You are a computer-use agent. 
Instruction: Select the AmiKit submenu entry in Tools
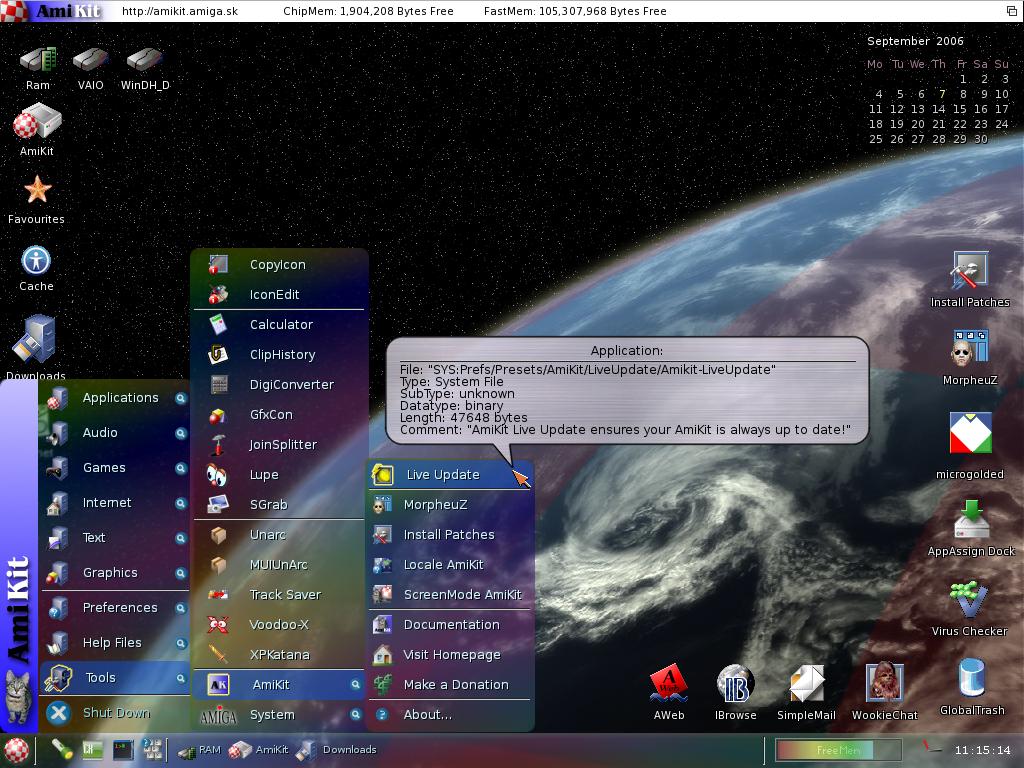coord(280,685)
